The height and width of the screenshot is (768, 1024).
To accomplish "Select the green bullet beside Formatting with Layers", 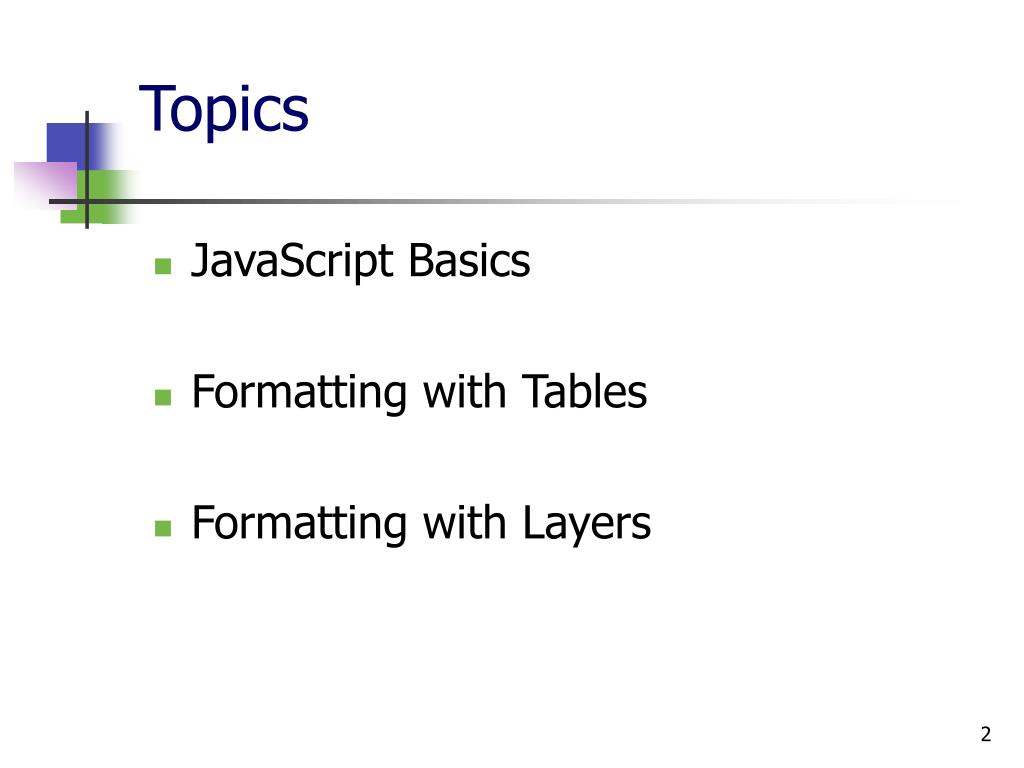I will coord(163,528).
